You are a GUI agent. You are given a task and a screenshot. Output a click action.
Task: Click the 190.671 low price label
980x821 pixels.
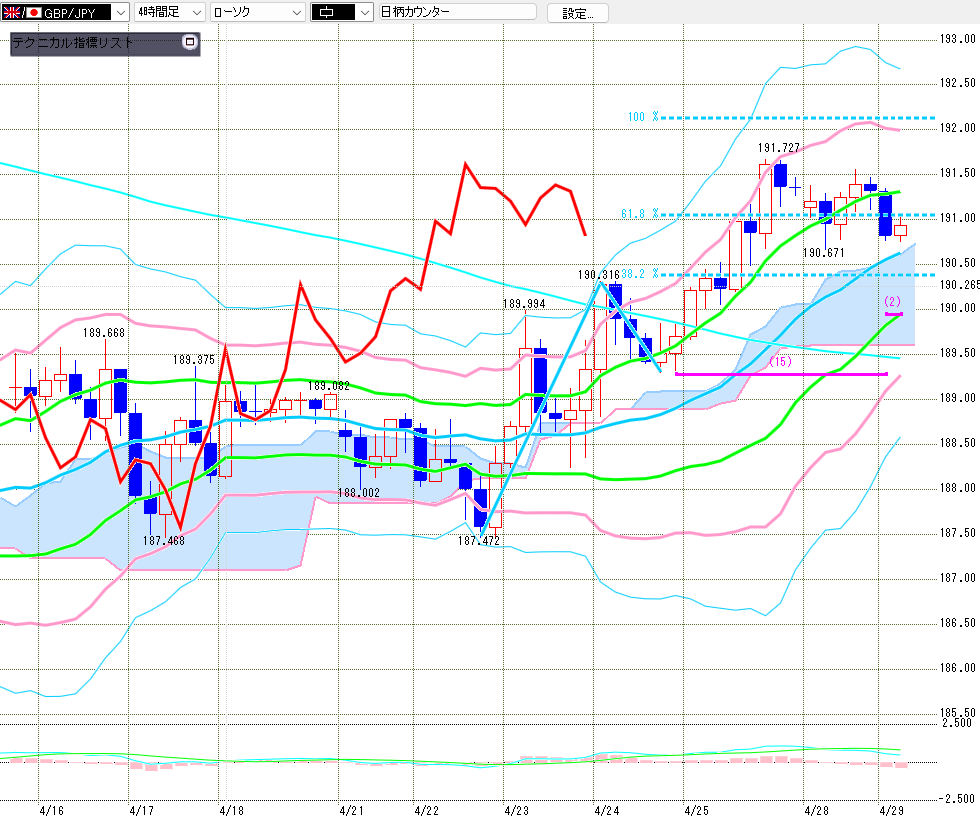pyautogui.click(x=823, y=252)
